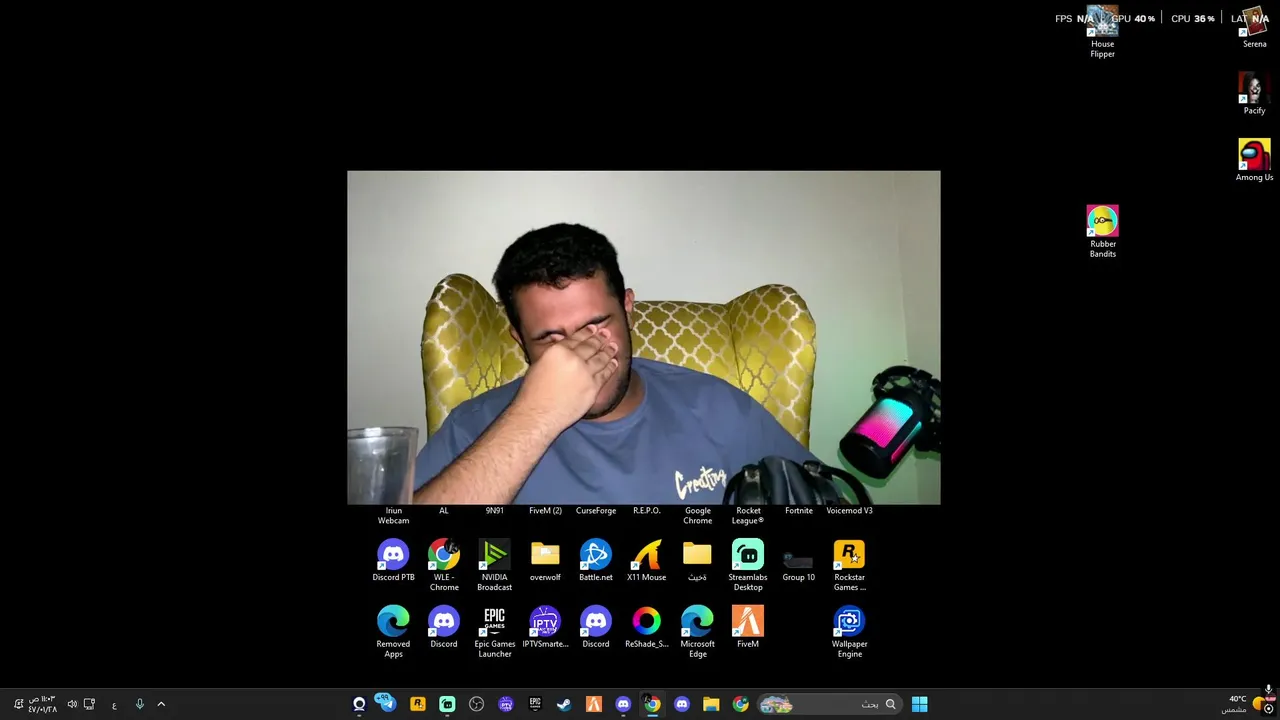Click the CPU 36 % overlay reading
The height and width of the screenshot is (720, 1280).
pyautogui.click(x=1193, y=18)
